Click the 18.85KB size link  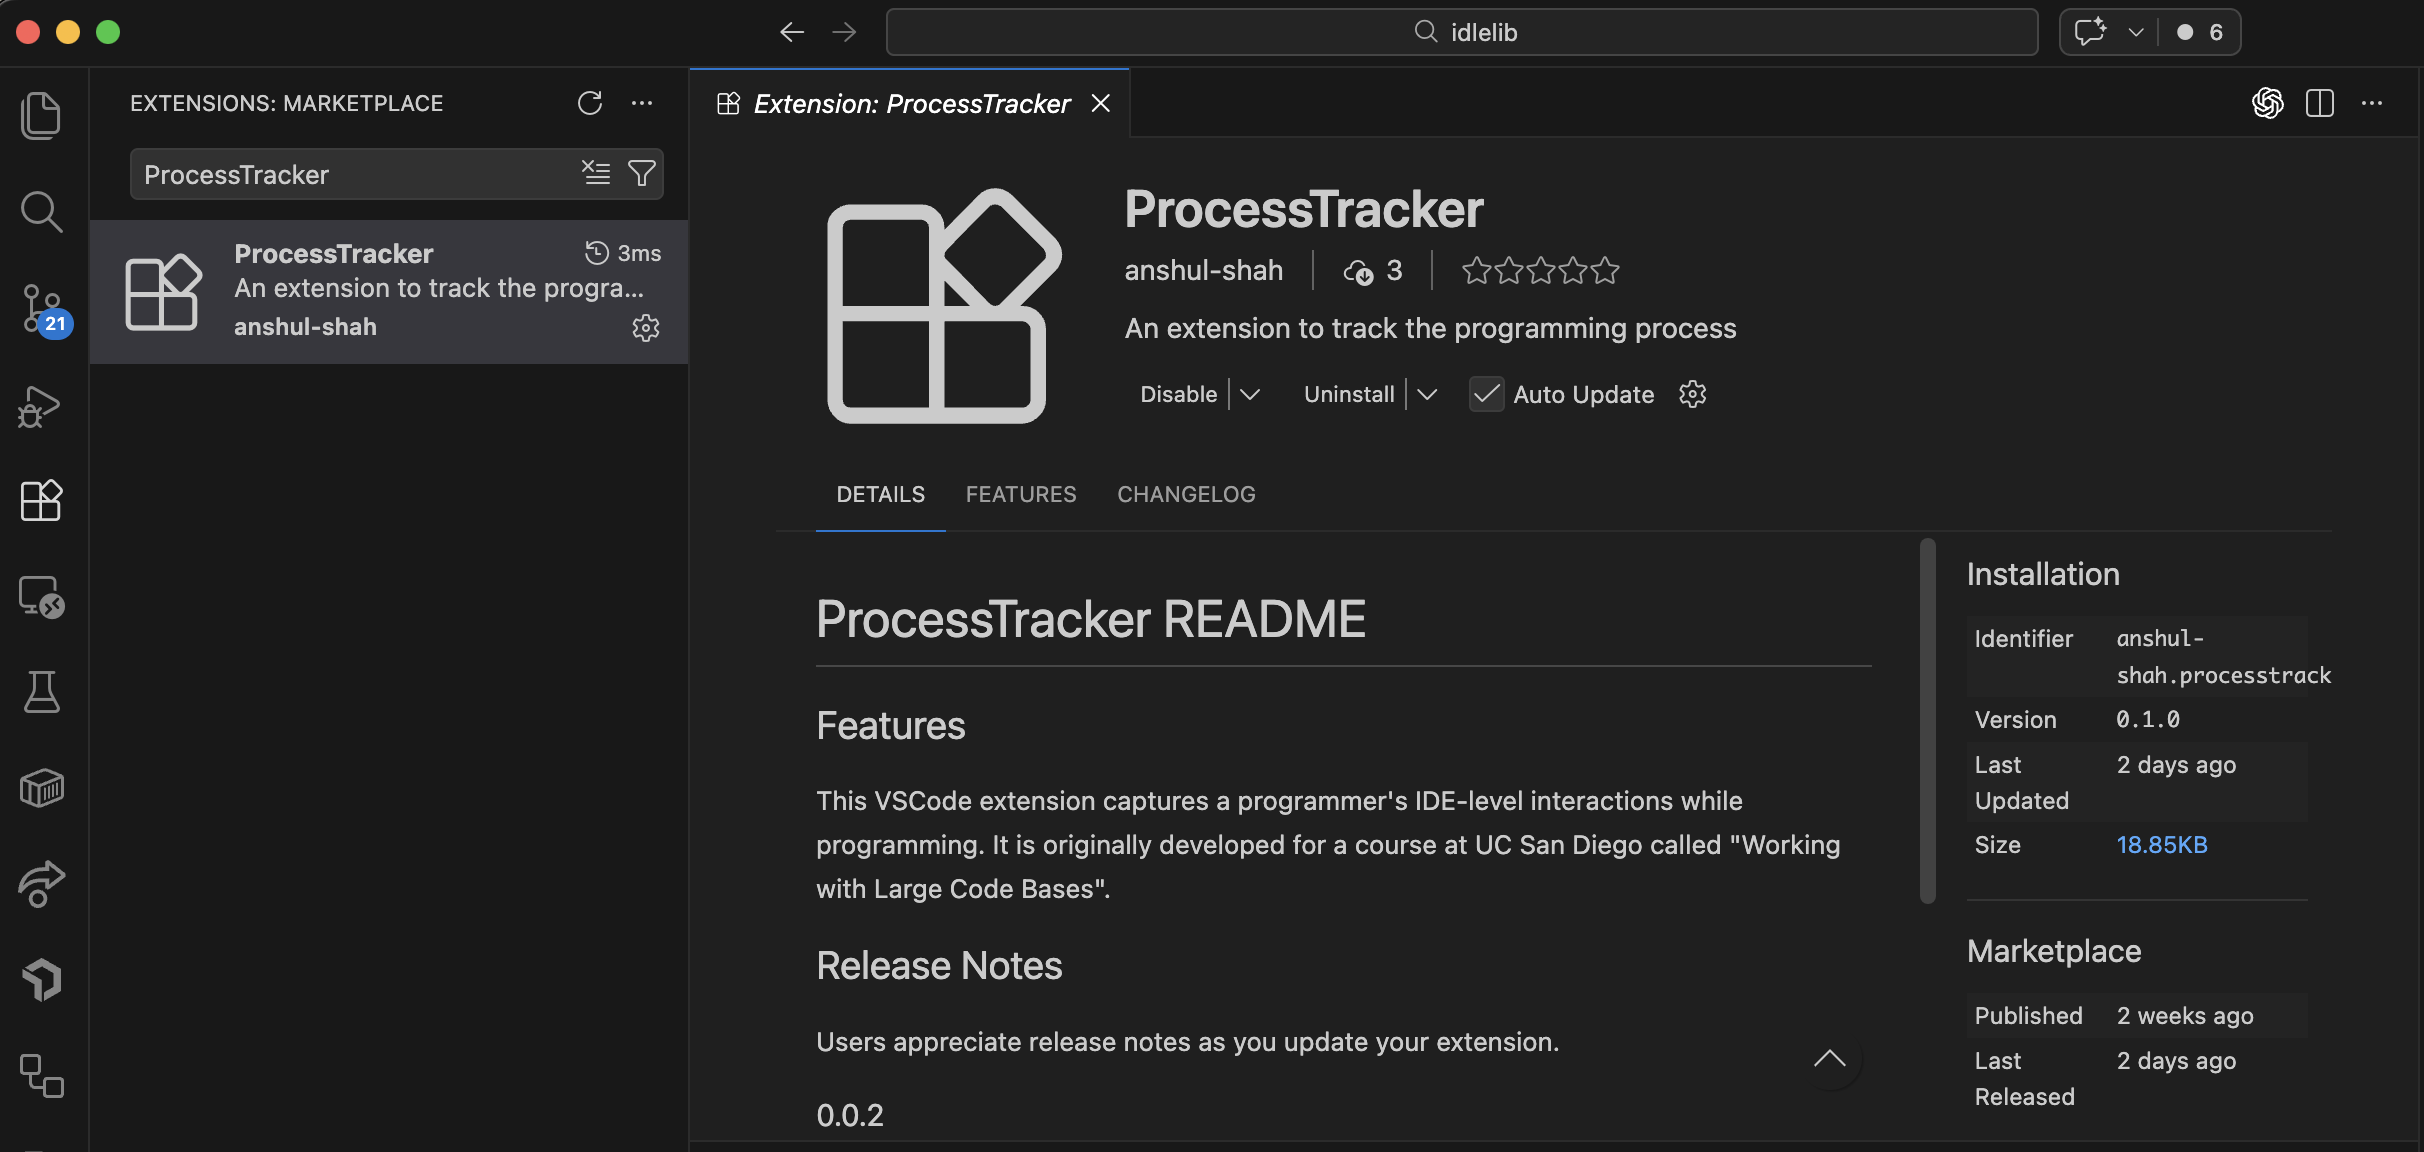pos(2162,845)
